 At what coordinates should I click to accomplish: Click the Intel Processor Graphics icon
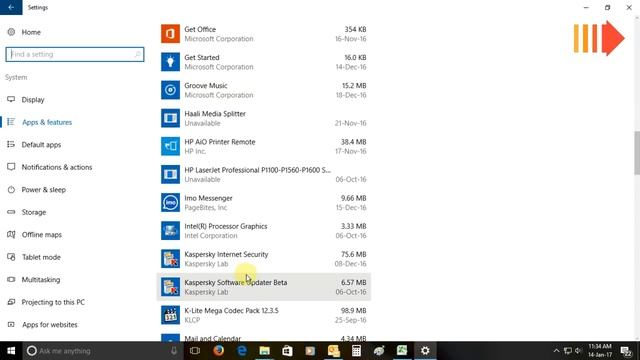(x=170, y=231)
